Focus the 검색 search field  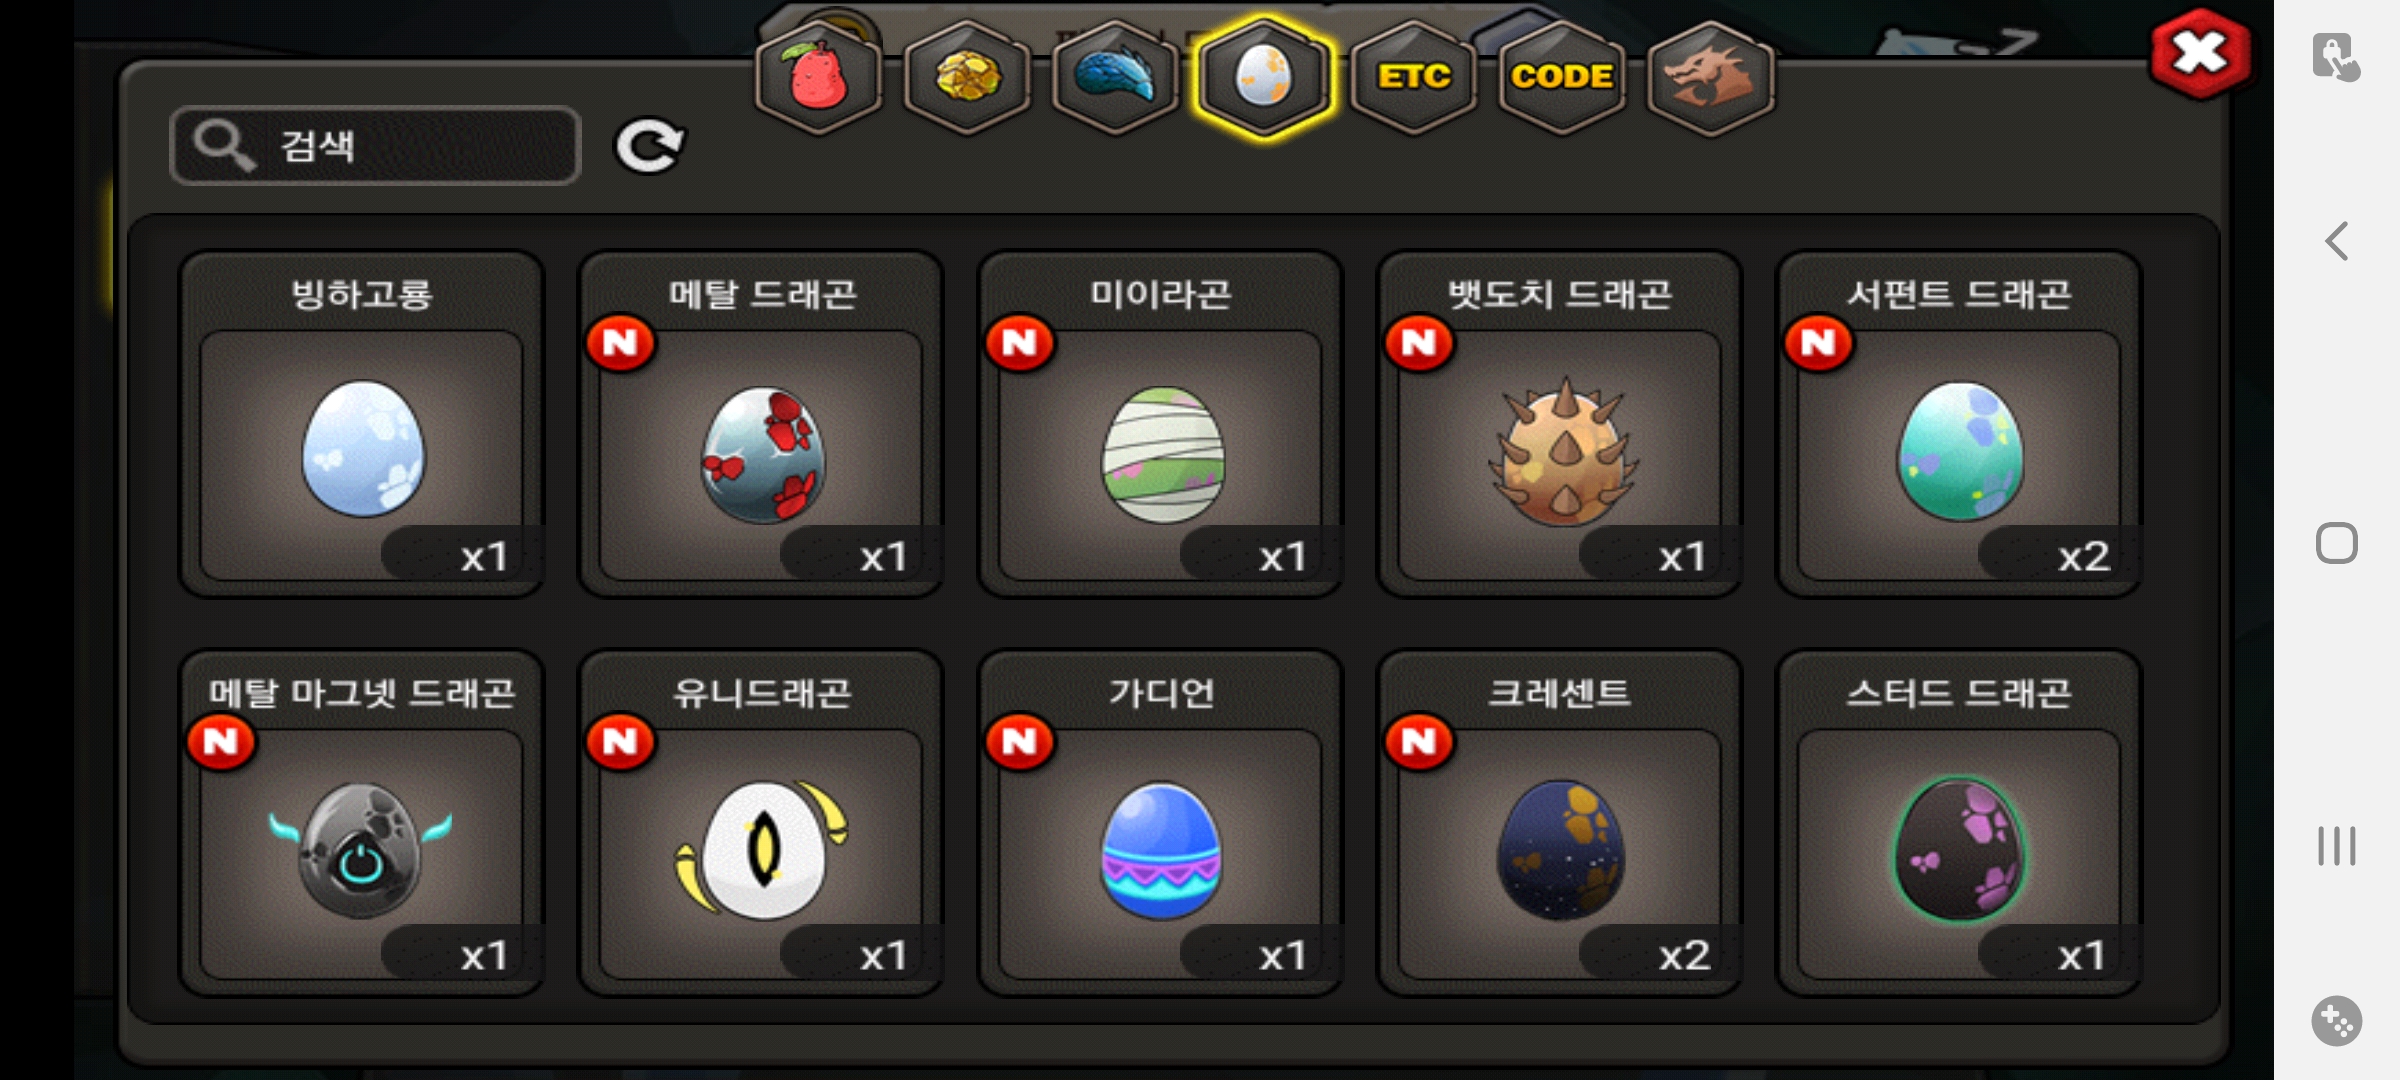tap(375, 146)
